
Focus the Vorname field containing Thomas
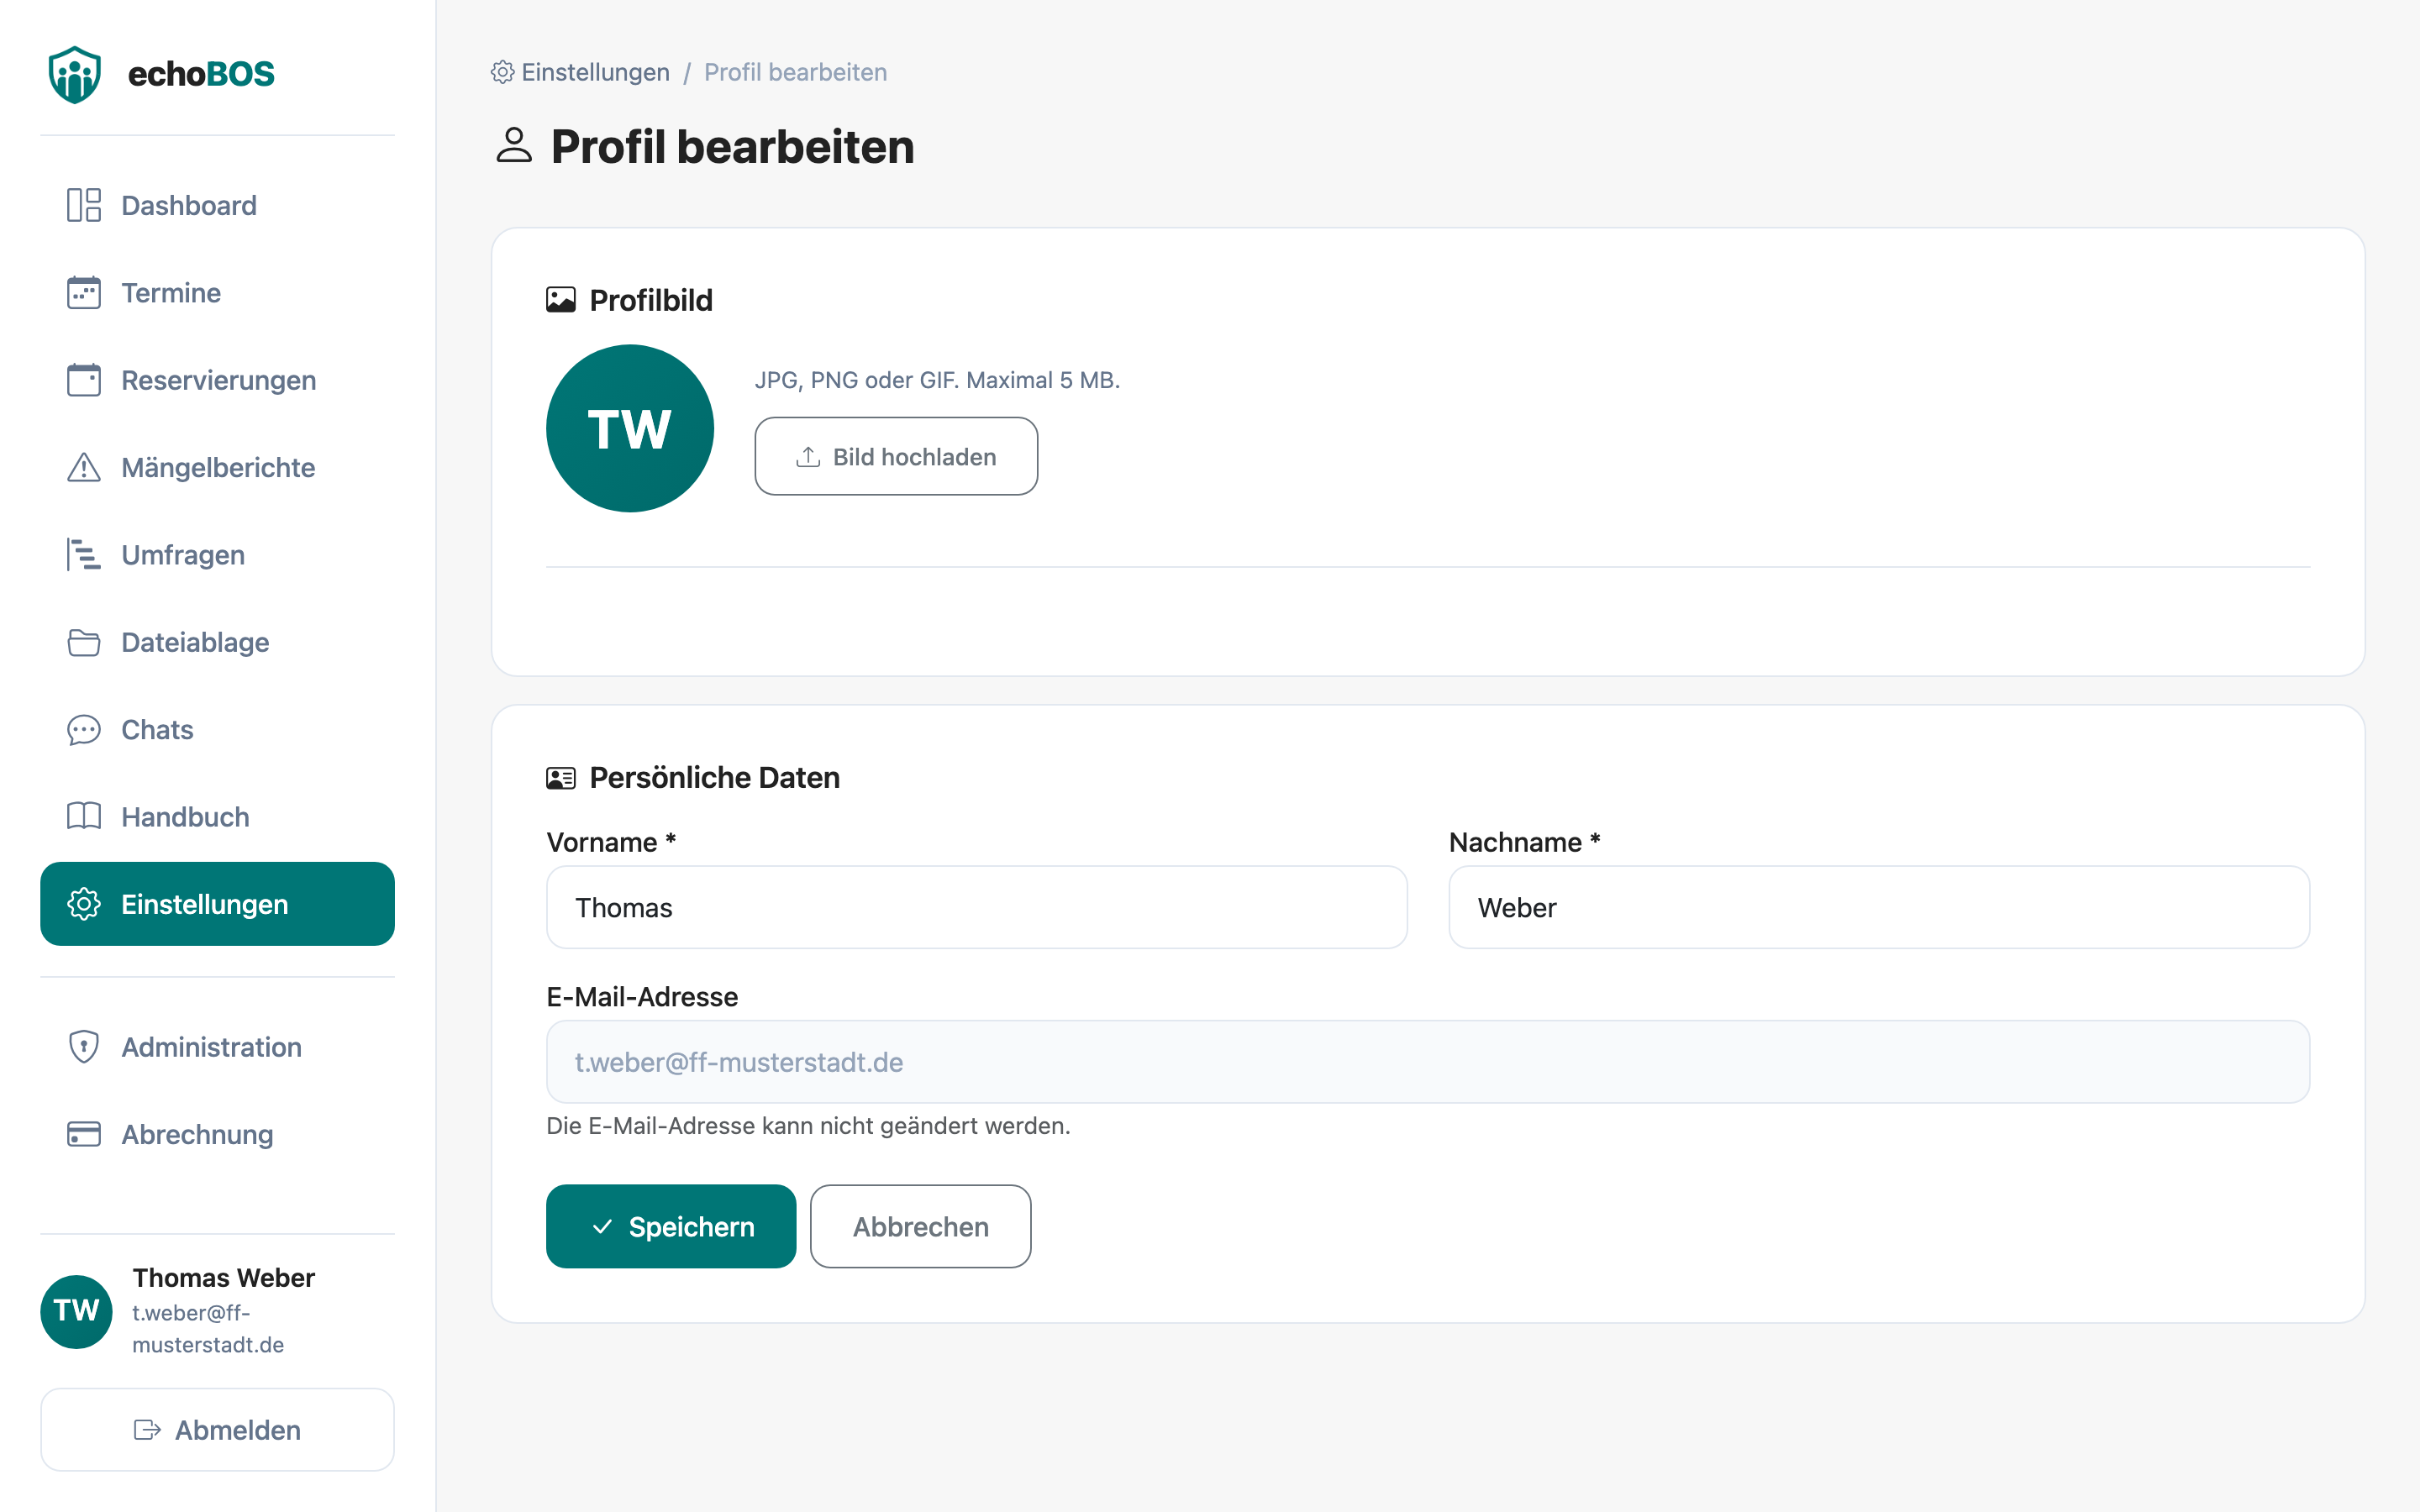[977, 907]
